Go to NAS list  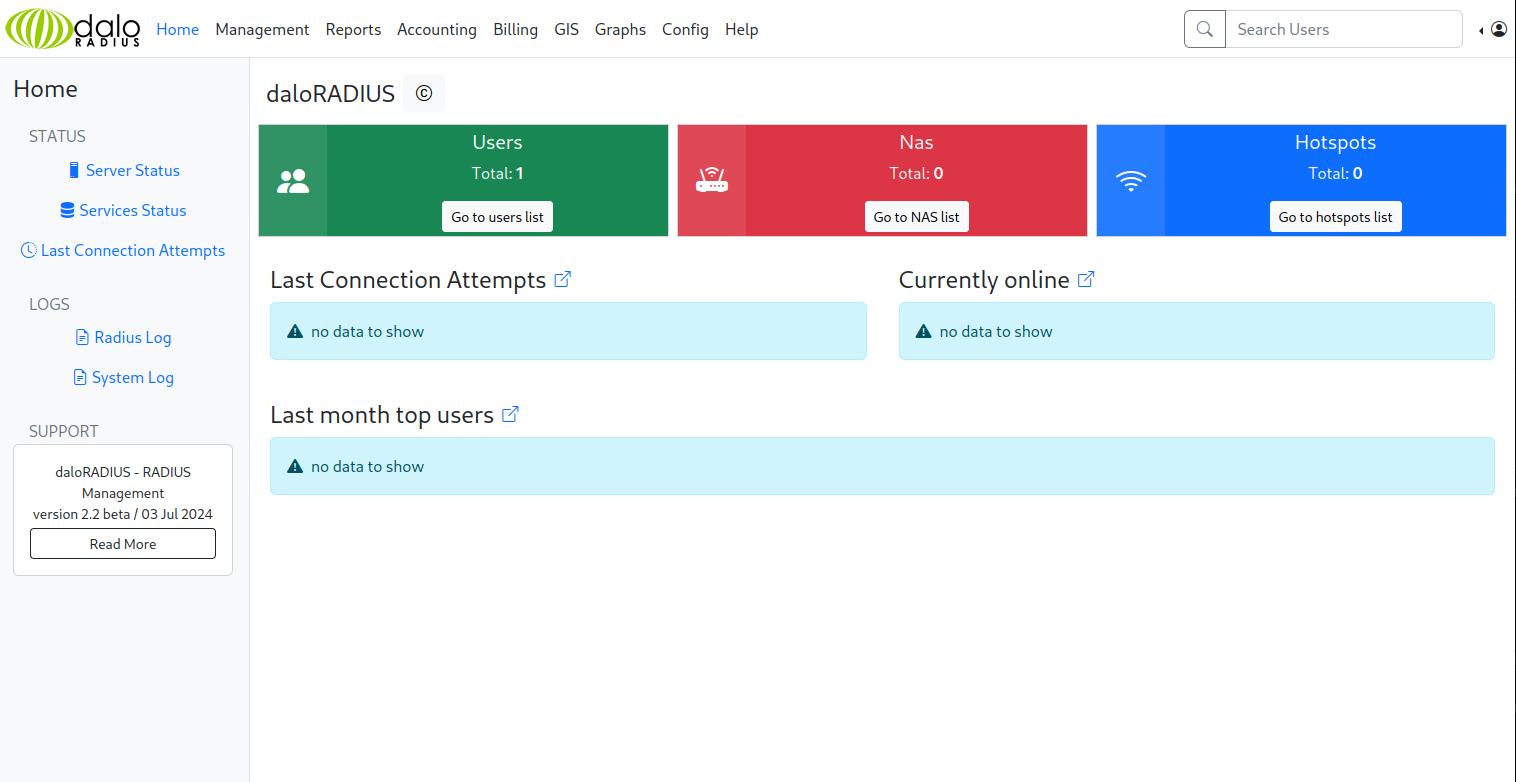pyautogui.click(x=916, y=217)
